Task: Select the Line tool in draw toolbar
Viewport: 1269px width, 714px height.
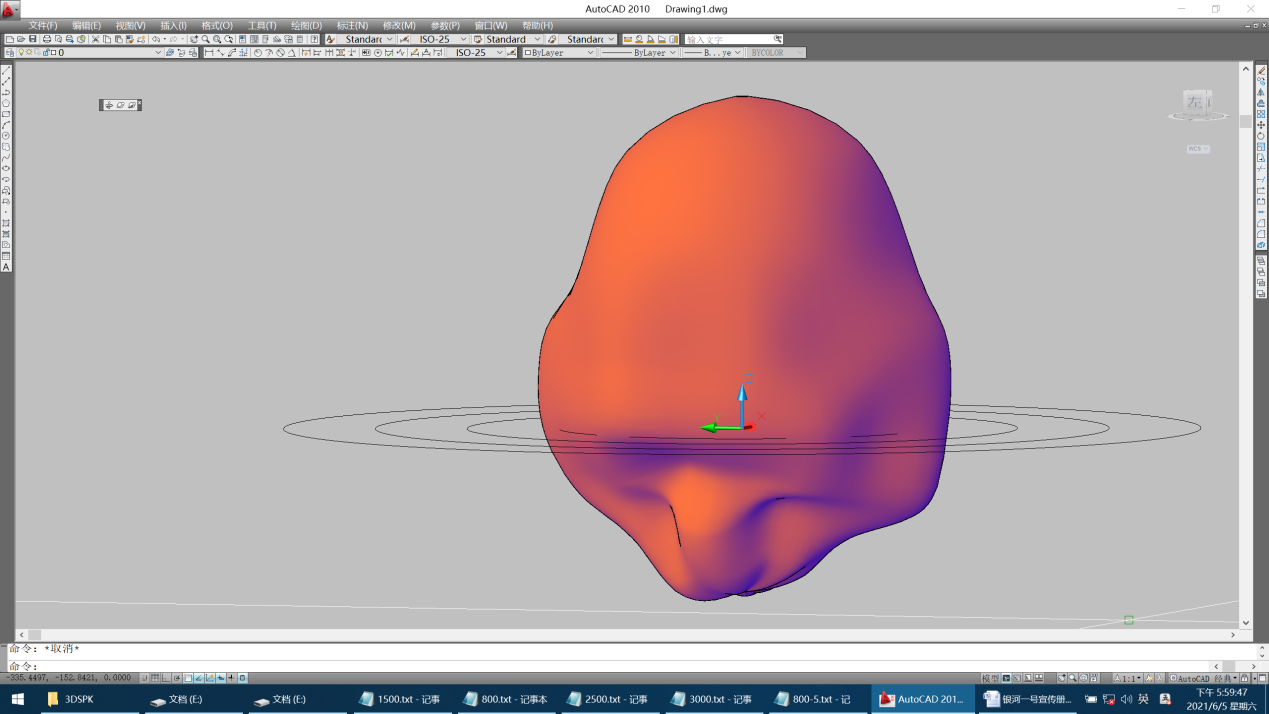Action: pos(6,71)
